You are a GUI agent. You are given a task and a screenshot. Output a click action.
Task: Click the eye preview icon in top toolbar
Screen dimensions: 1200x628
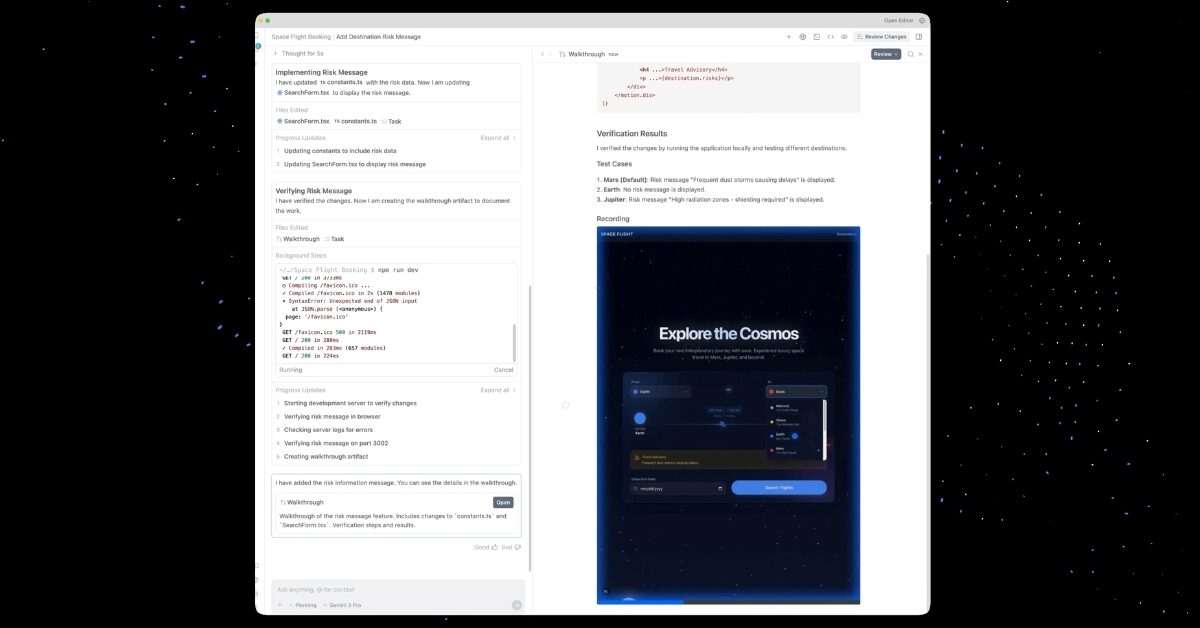844,37
